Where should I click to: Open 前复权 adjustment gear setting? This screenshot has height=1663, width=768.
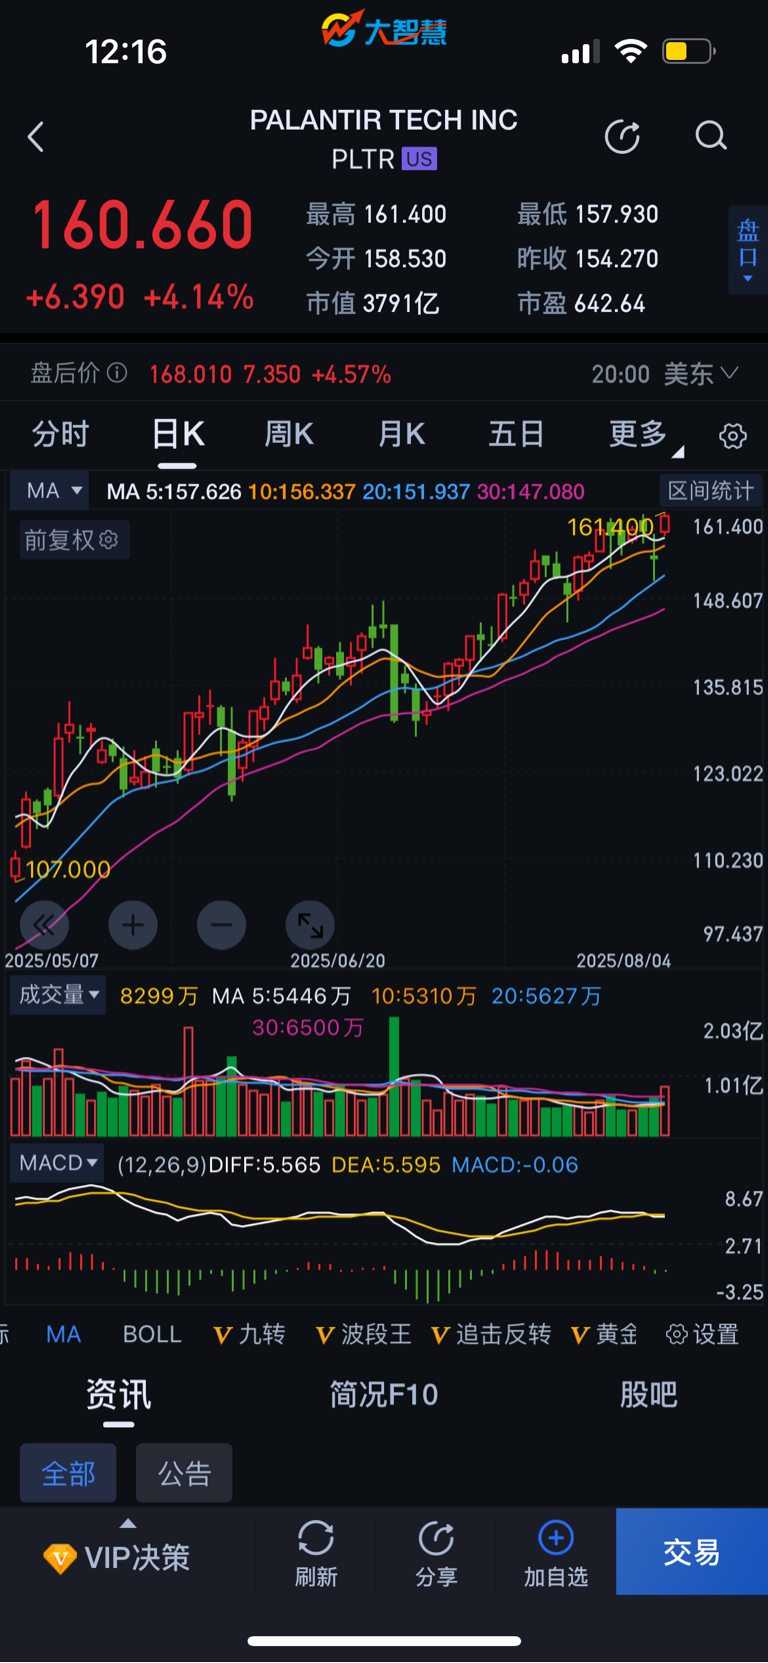pos(109,540)
